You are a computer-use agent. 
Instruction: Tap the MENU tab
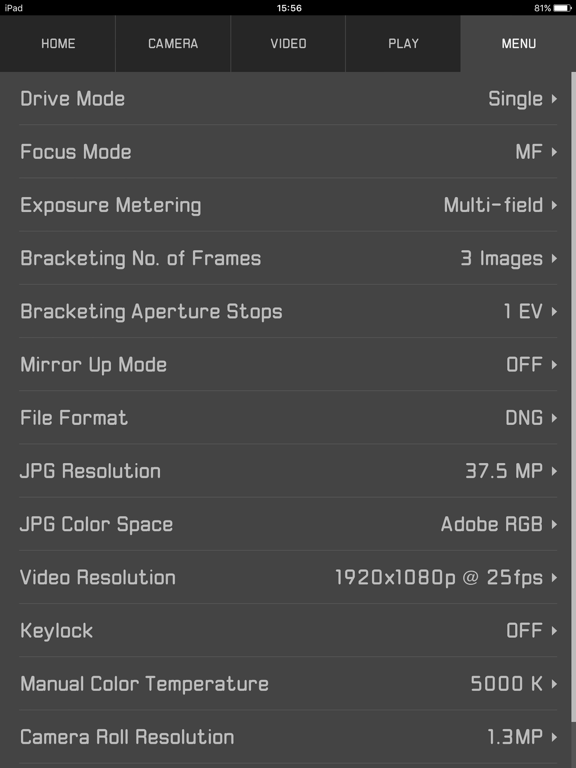pyautogui.click(x=518, y=44)
